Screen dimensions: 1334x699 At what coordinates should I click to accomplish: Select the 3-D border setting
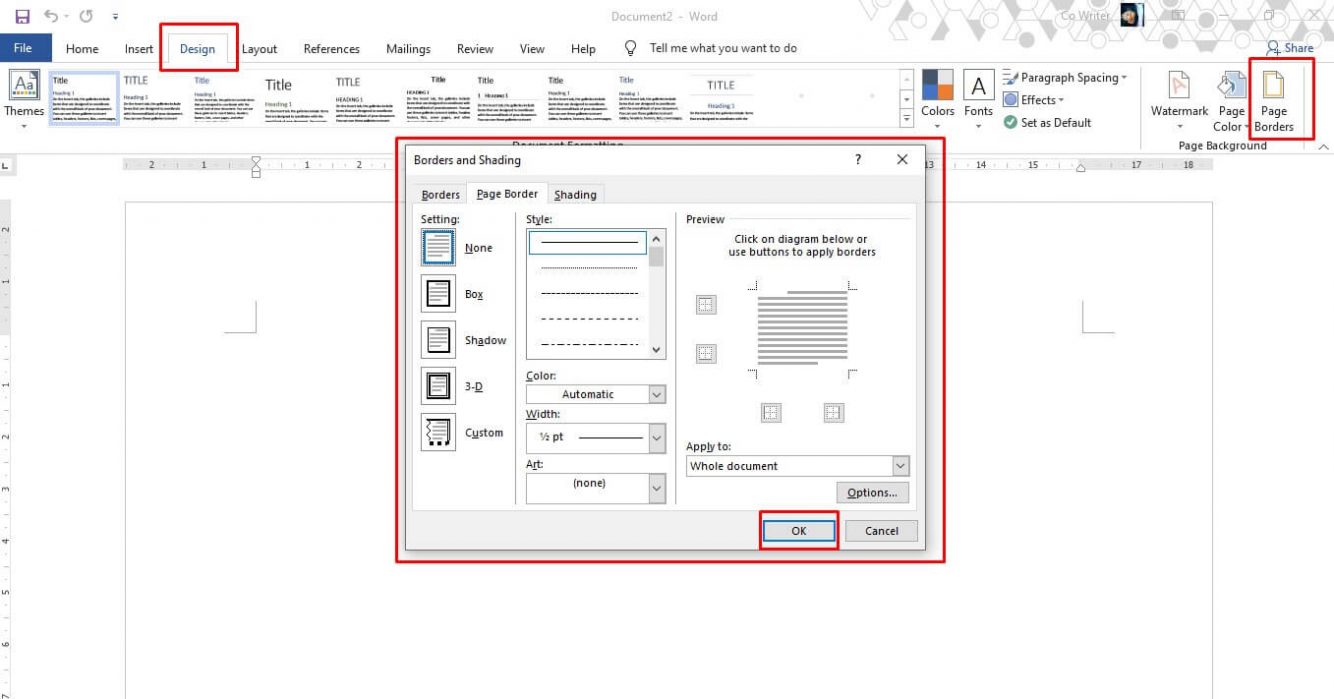438,386
